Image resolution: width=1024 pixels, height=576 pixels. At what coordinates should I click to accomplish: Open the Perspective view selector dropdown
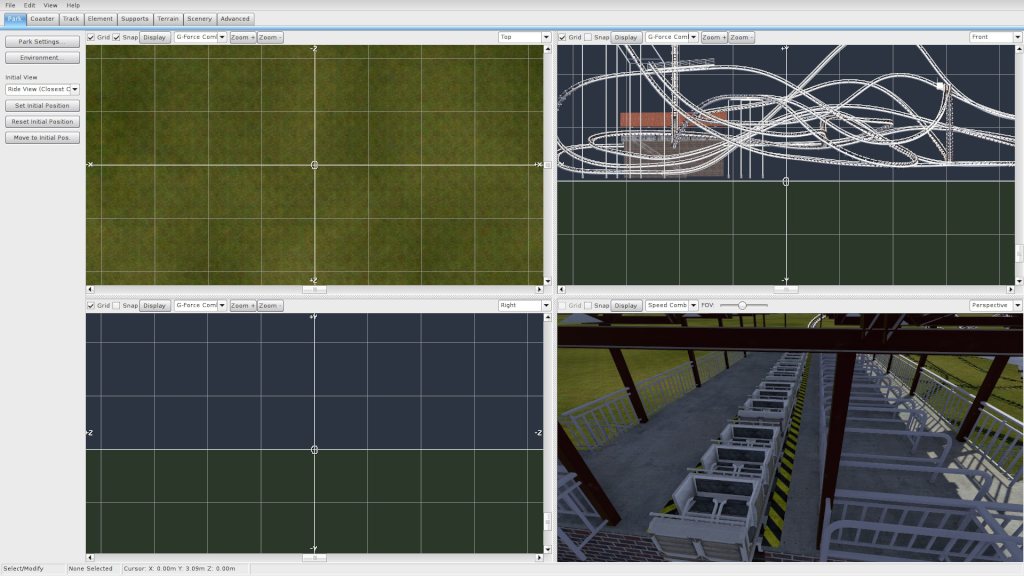995,306
